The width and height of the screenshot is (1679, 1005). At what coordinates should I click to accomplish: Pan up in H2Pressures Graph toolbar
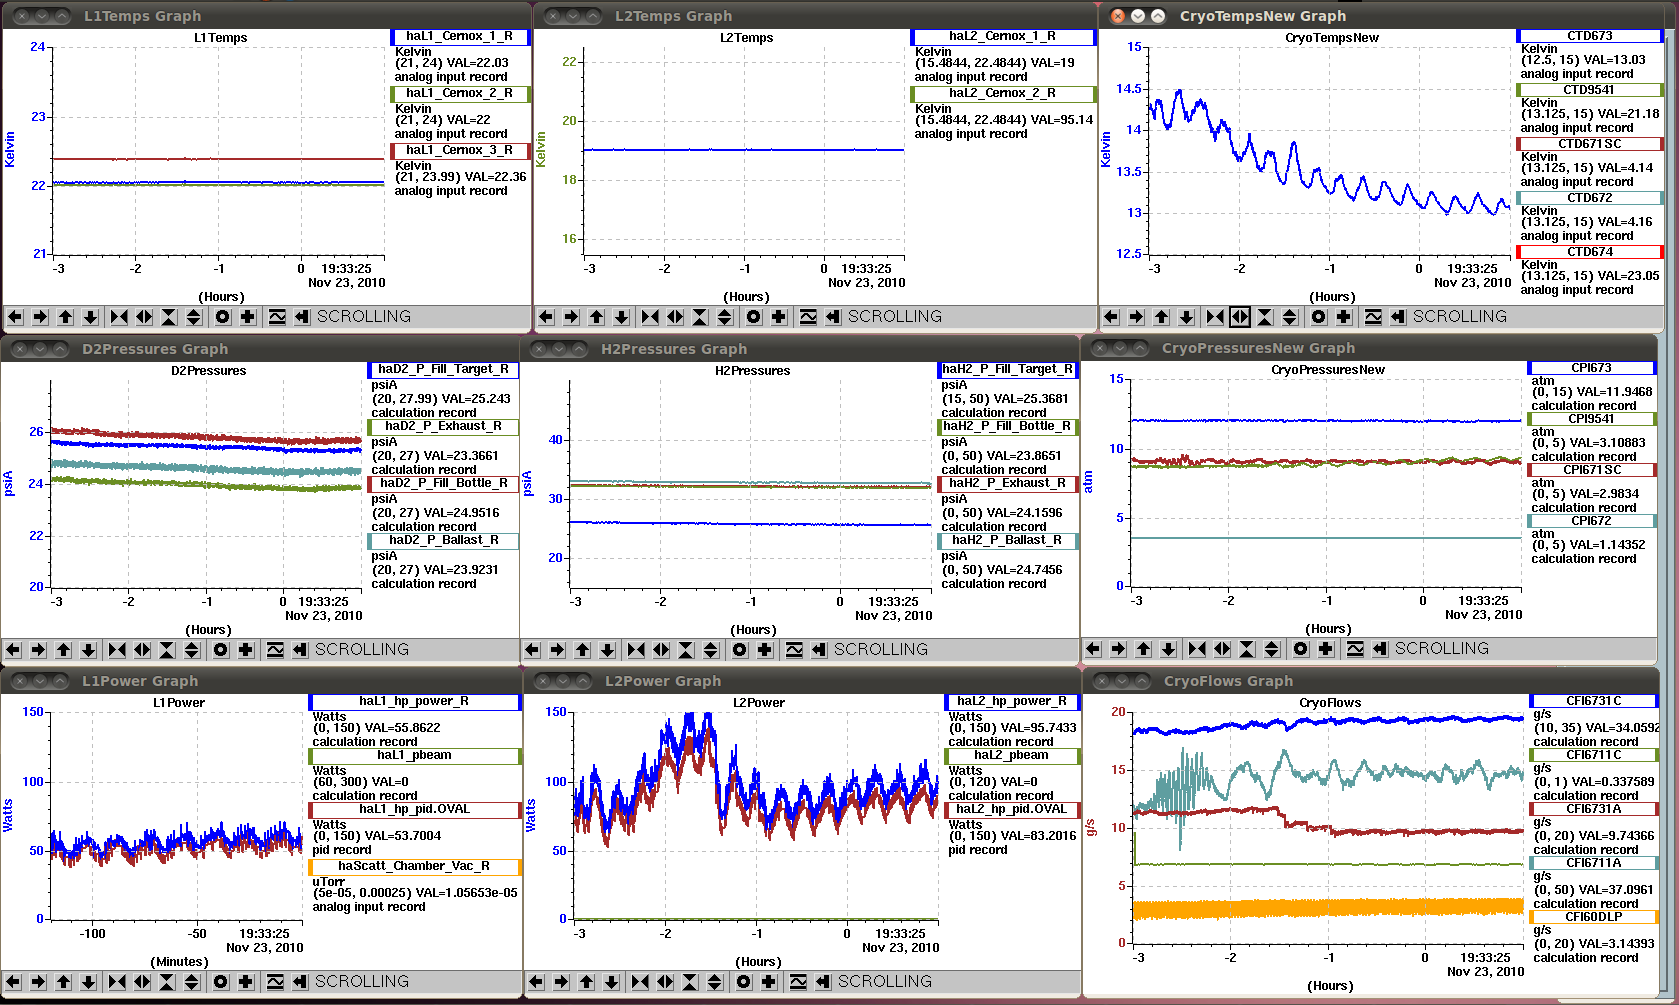pyautogui.click(x=582, y=650)
